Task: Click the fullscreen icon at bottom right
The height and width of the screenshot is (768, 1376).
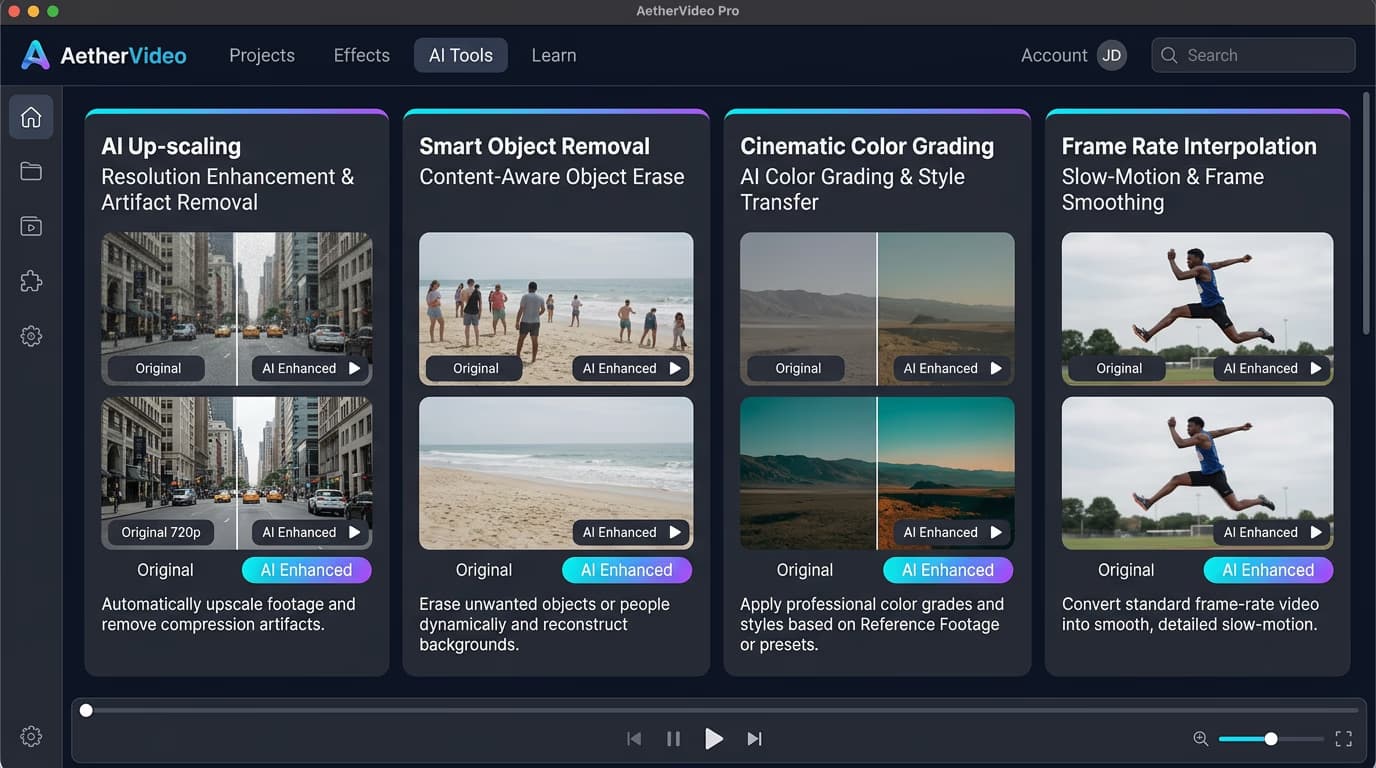Action: coord(1343,739)
